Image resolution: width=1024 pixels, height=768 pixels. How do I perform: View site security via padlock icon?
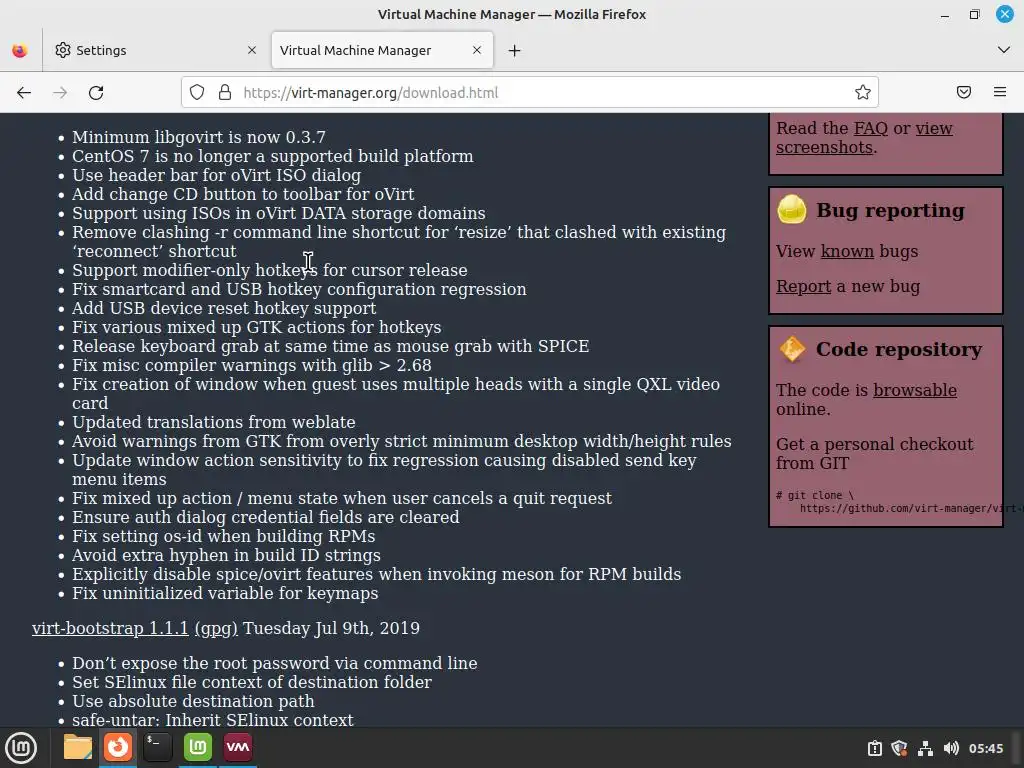(x=225, y=93)
